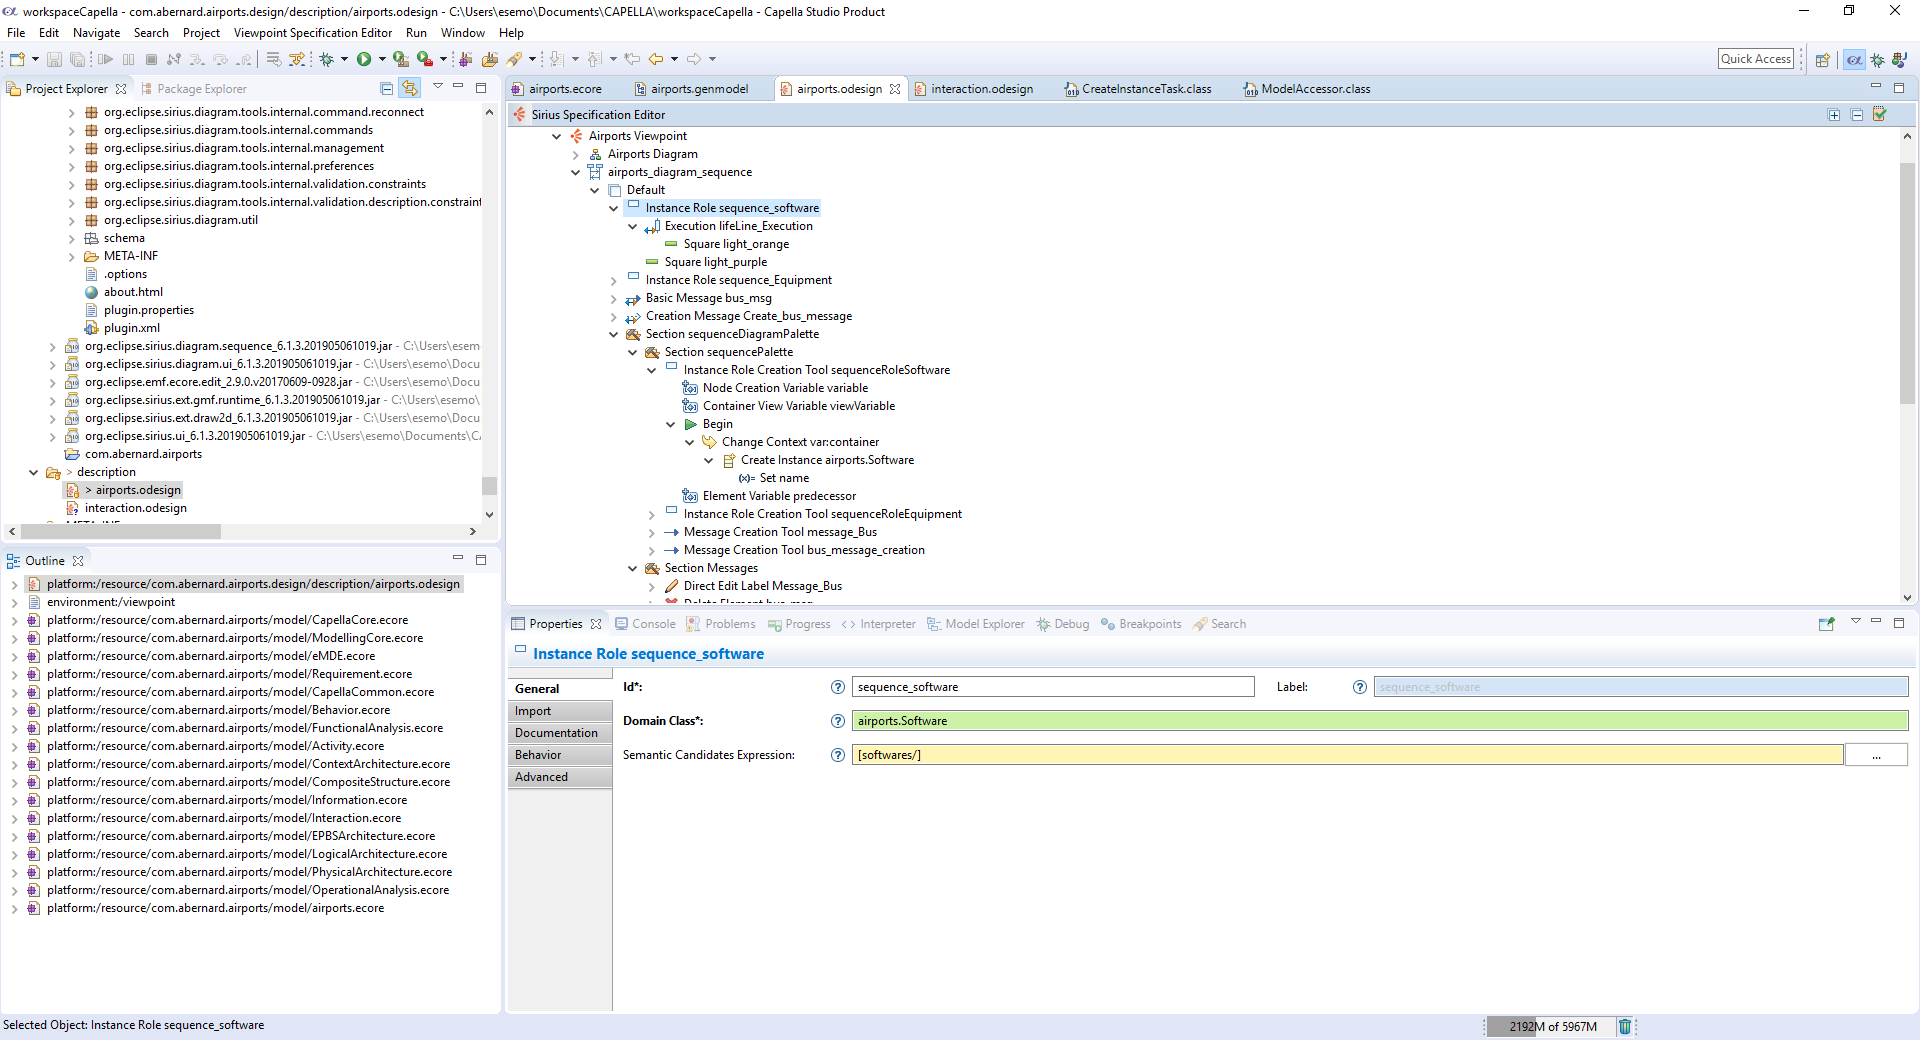Click the Expand All icon in the Sirius editor
Viewport: 1920px width, 1040px height.
click(1834, 115)
